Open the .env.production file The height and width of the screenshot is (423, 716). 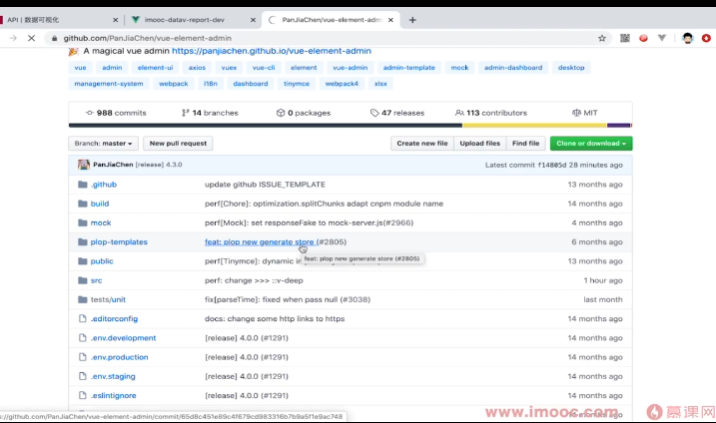click(119, 357)
